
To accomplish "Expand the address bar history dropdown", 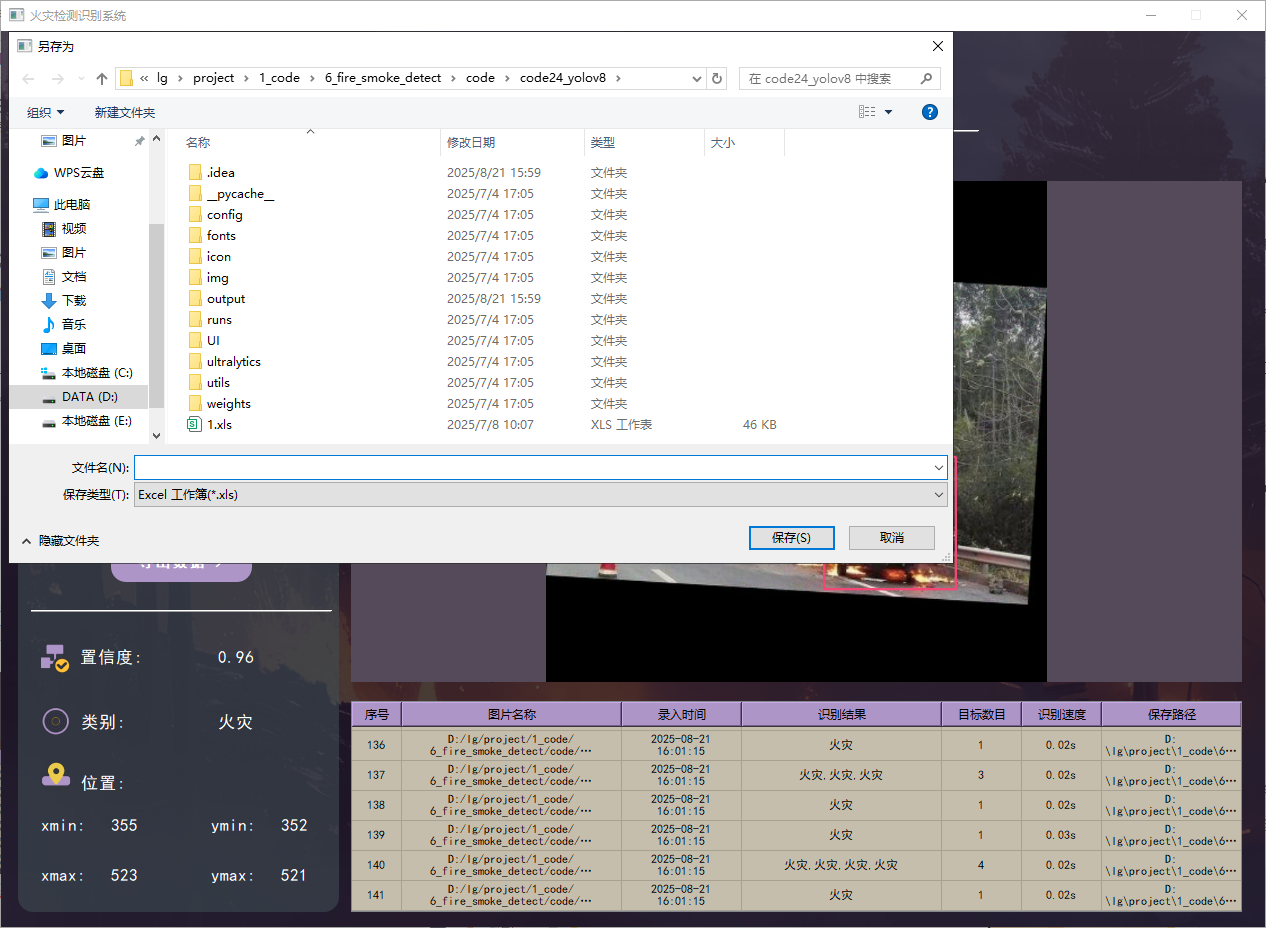I will click(697, 78).
